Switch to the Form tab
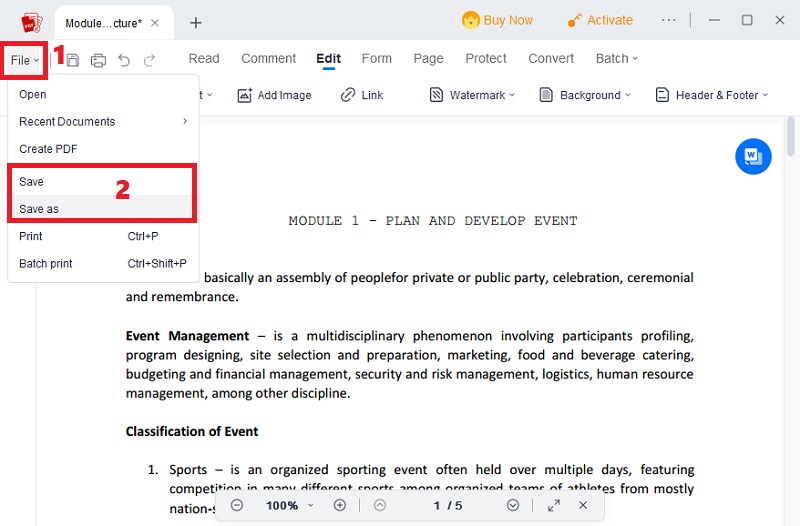 click(x=377, y=58)
